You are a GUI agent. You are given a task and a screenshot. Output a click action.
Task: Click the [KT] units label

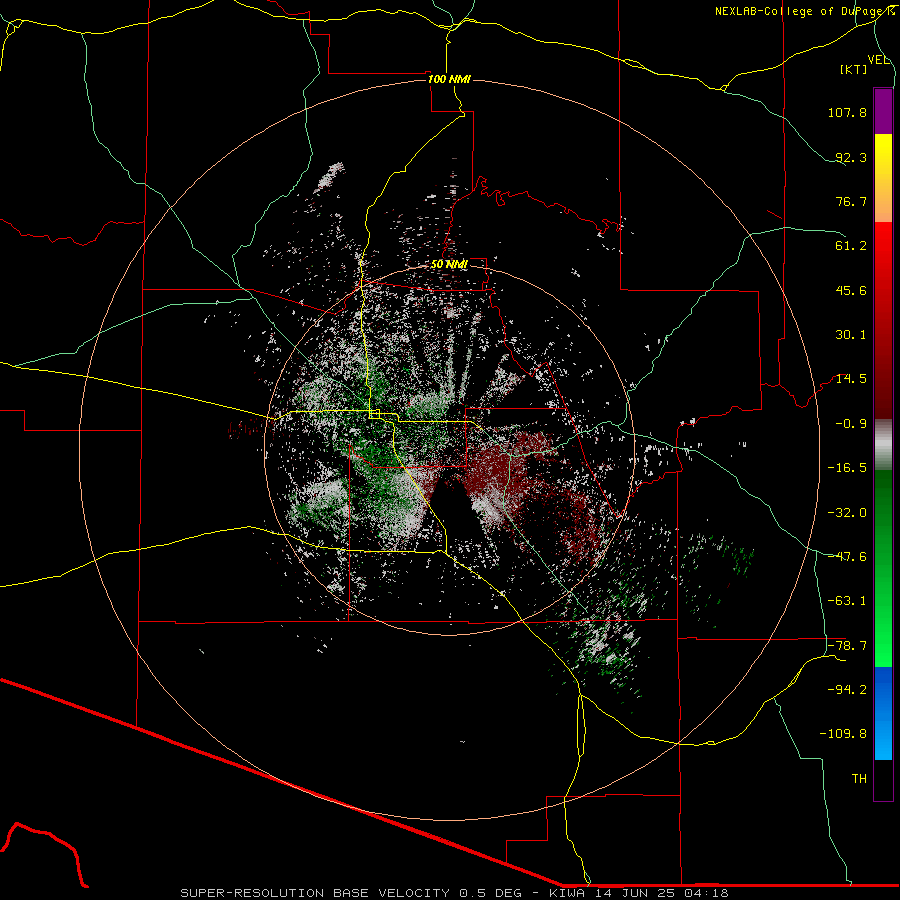pyautogui.click(x=854, y=69)
